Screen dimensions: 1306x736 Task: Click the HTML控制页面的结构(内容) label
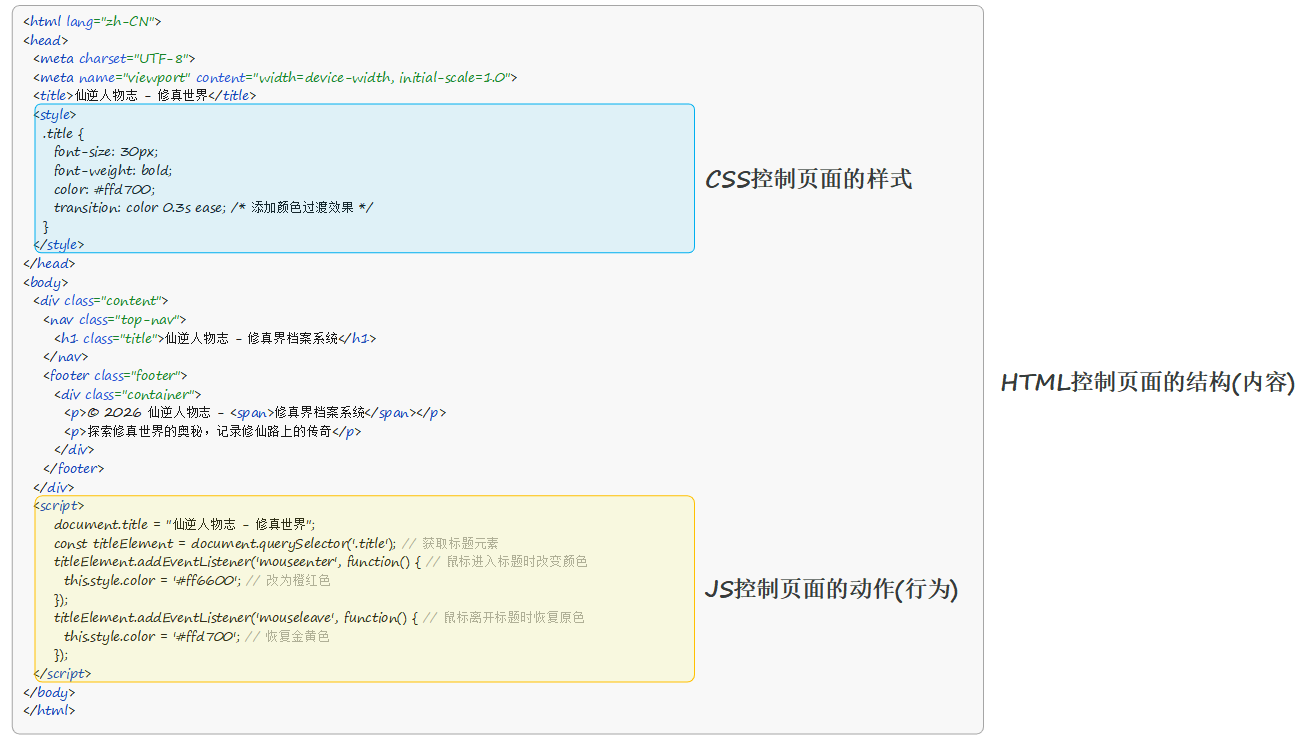pos(1148,383)
